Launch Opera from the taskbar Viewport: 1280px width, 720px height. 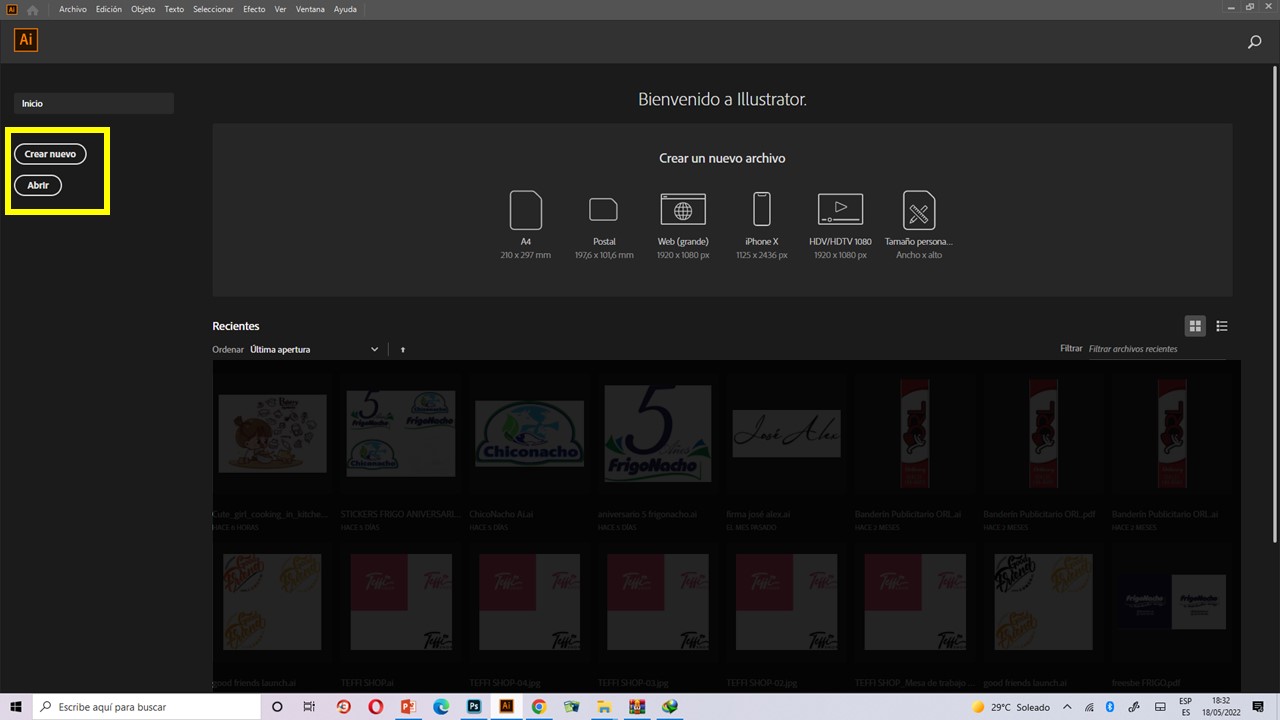point(376,707)
